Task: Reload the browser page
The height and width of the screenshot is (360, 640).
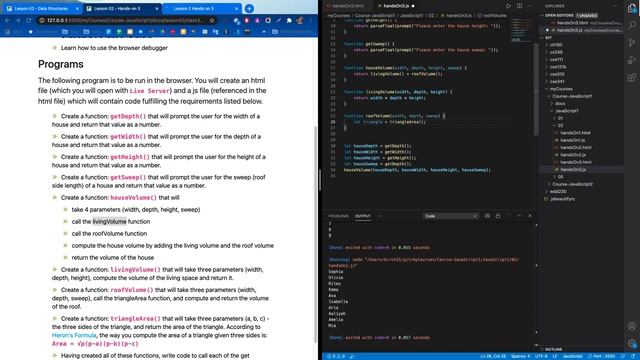Action: click(x=29, y=20)
